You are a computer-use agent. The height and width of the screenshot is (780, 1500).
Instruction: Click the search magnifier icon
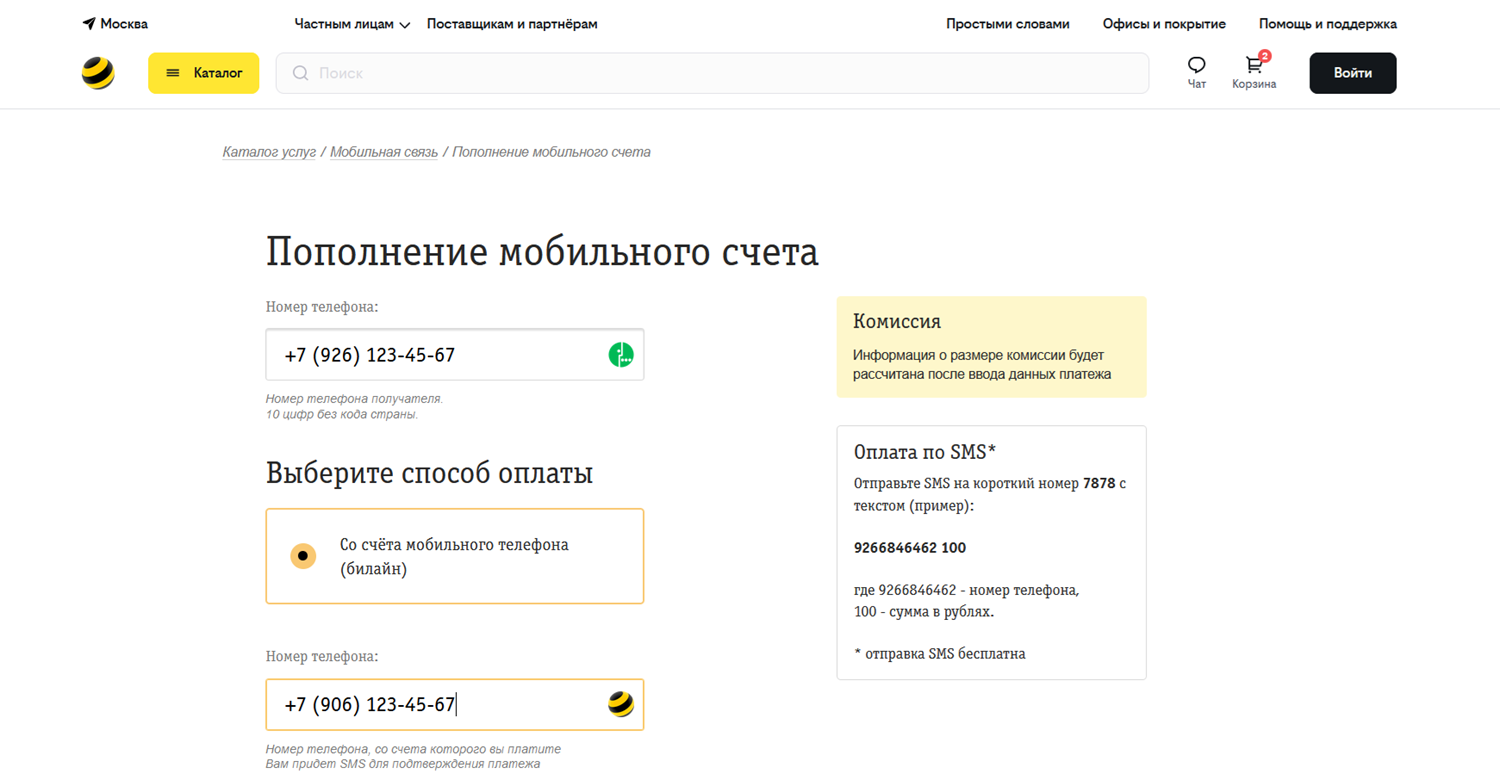(300, 73)
